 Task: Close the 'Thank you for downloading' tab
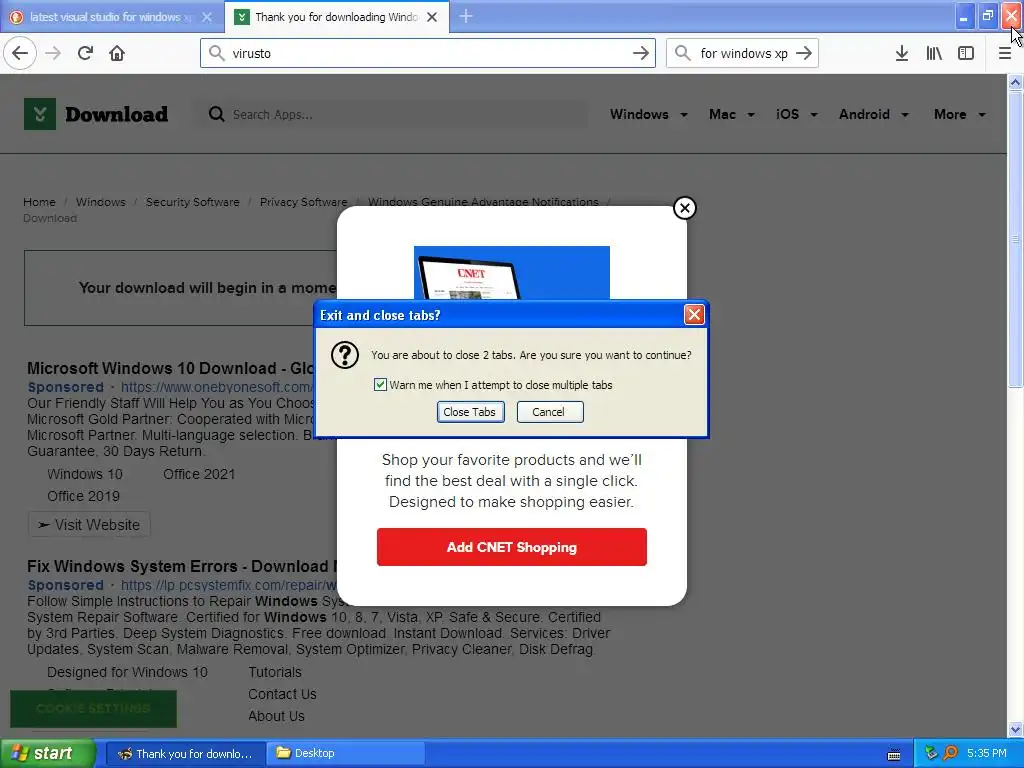coord(432,17)
